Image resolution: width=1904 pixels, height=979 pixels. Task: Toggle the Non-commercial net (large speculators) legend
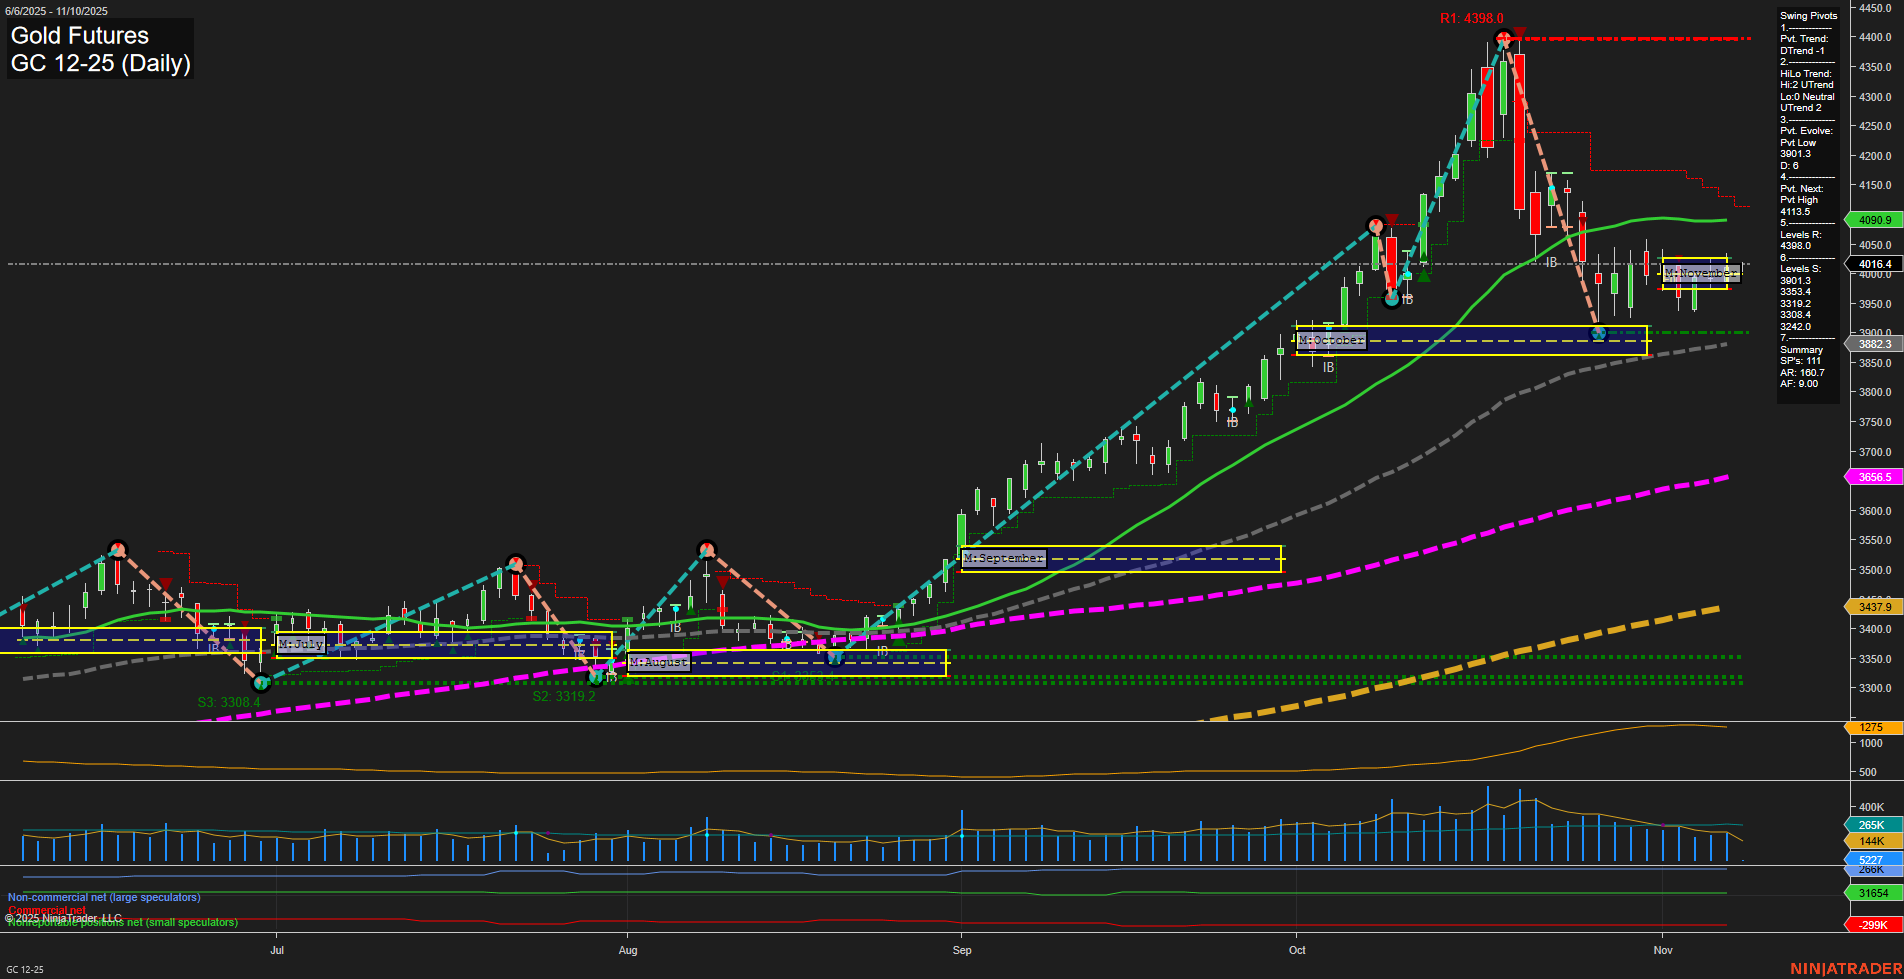[103, 897]
